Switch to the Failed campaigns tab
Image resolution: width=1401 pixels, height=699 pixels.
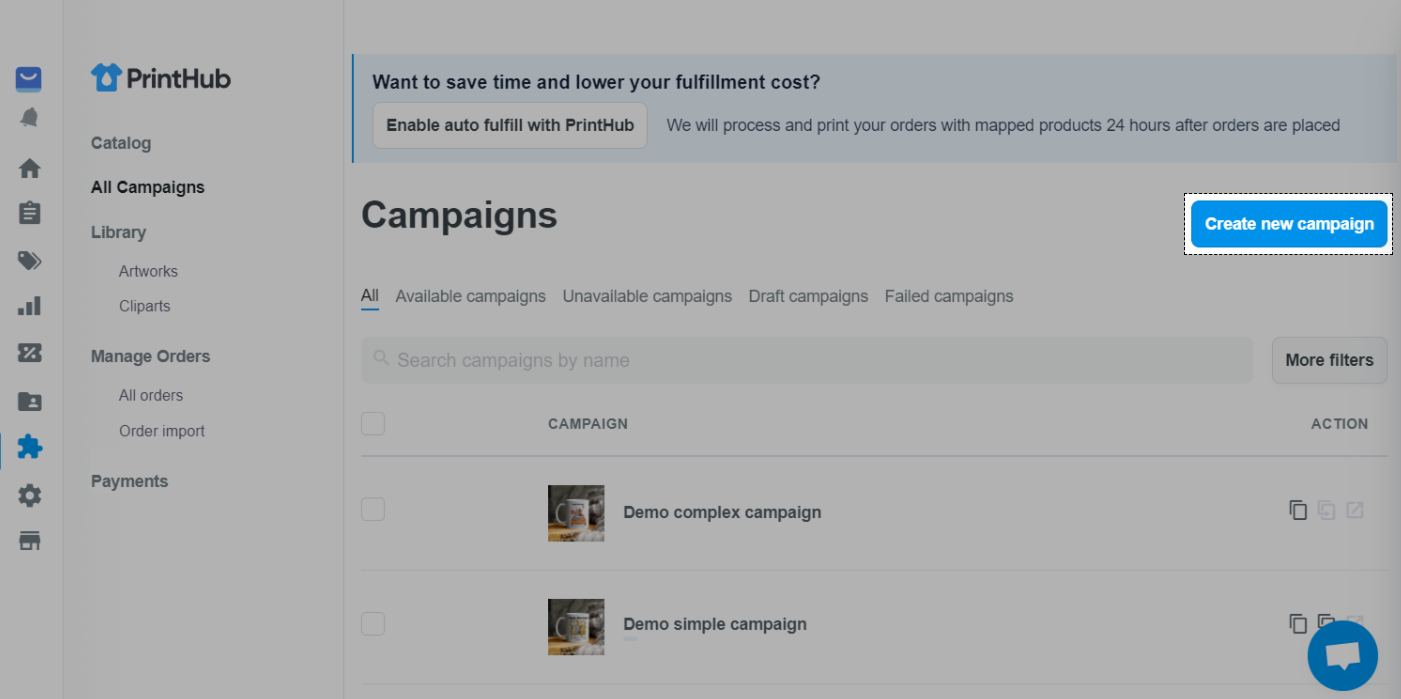[x=949, y=296]
